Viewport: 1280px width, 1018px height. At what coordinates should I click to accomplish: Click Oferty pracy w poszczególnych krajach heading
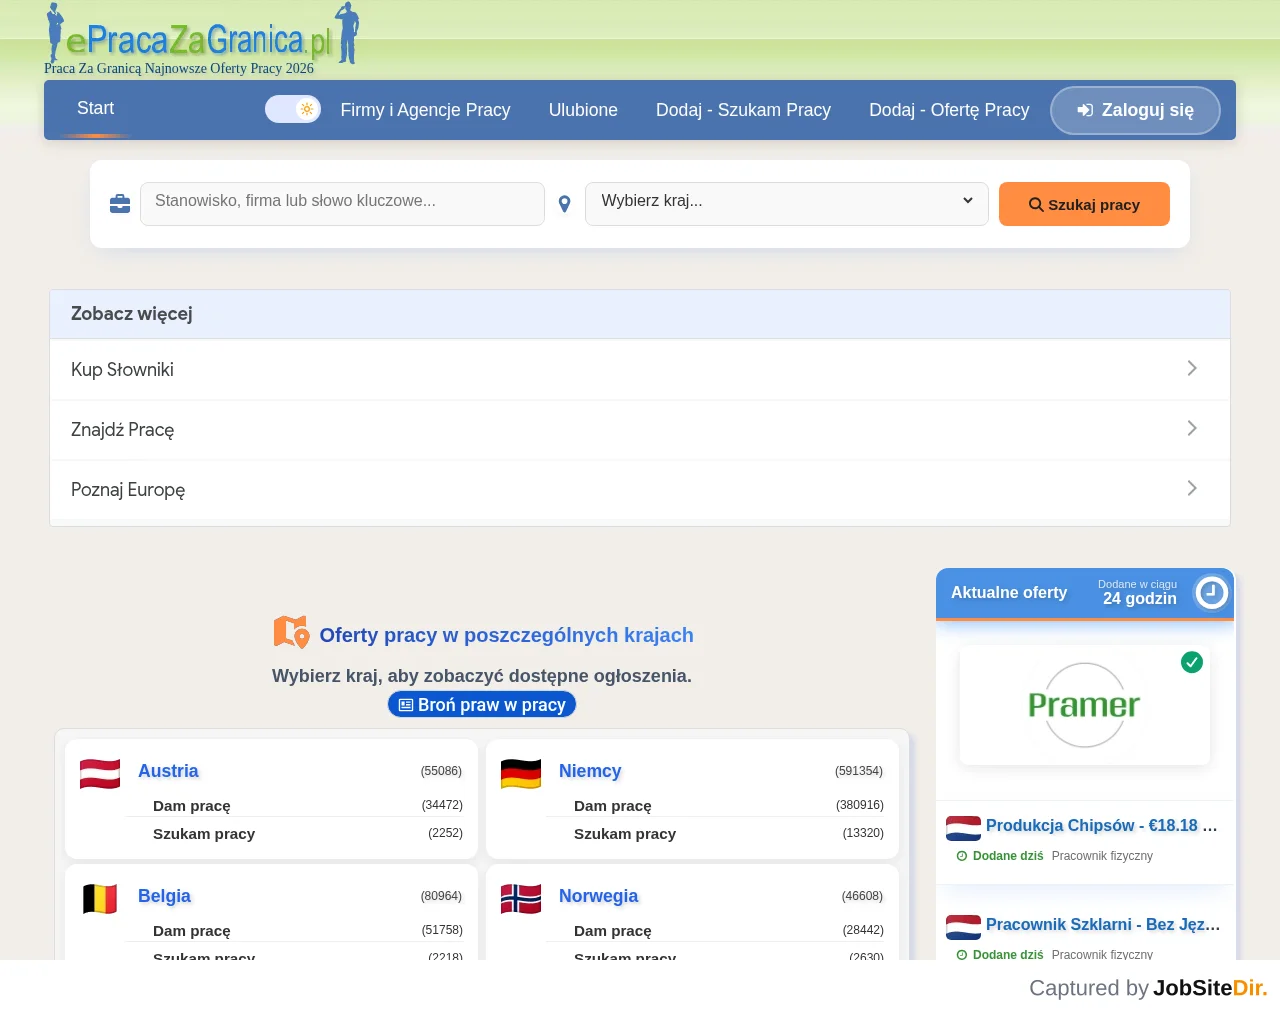[x=506, y=635]
